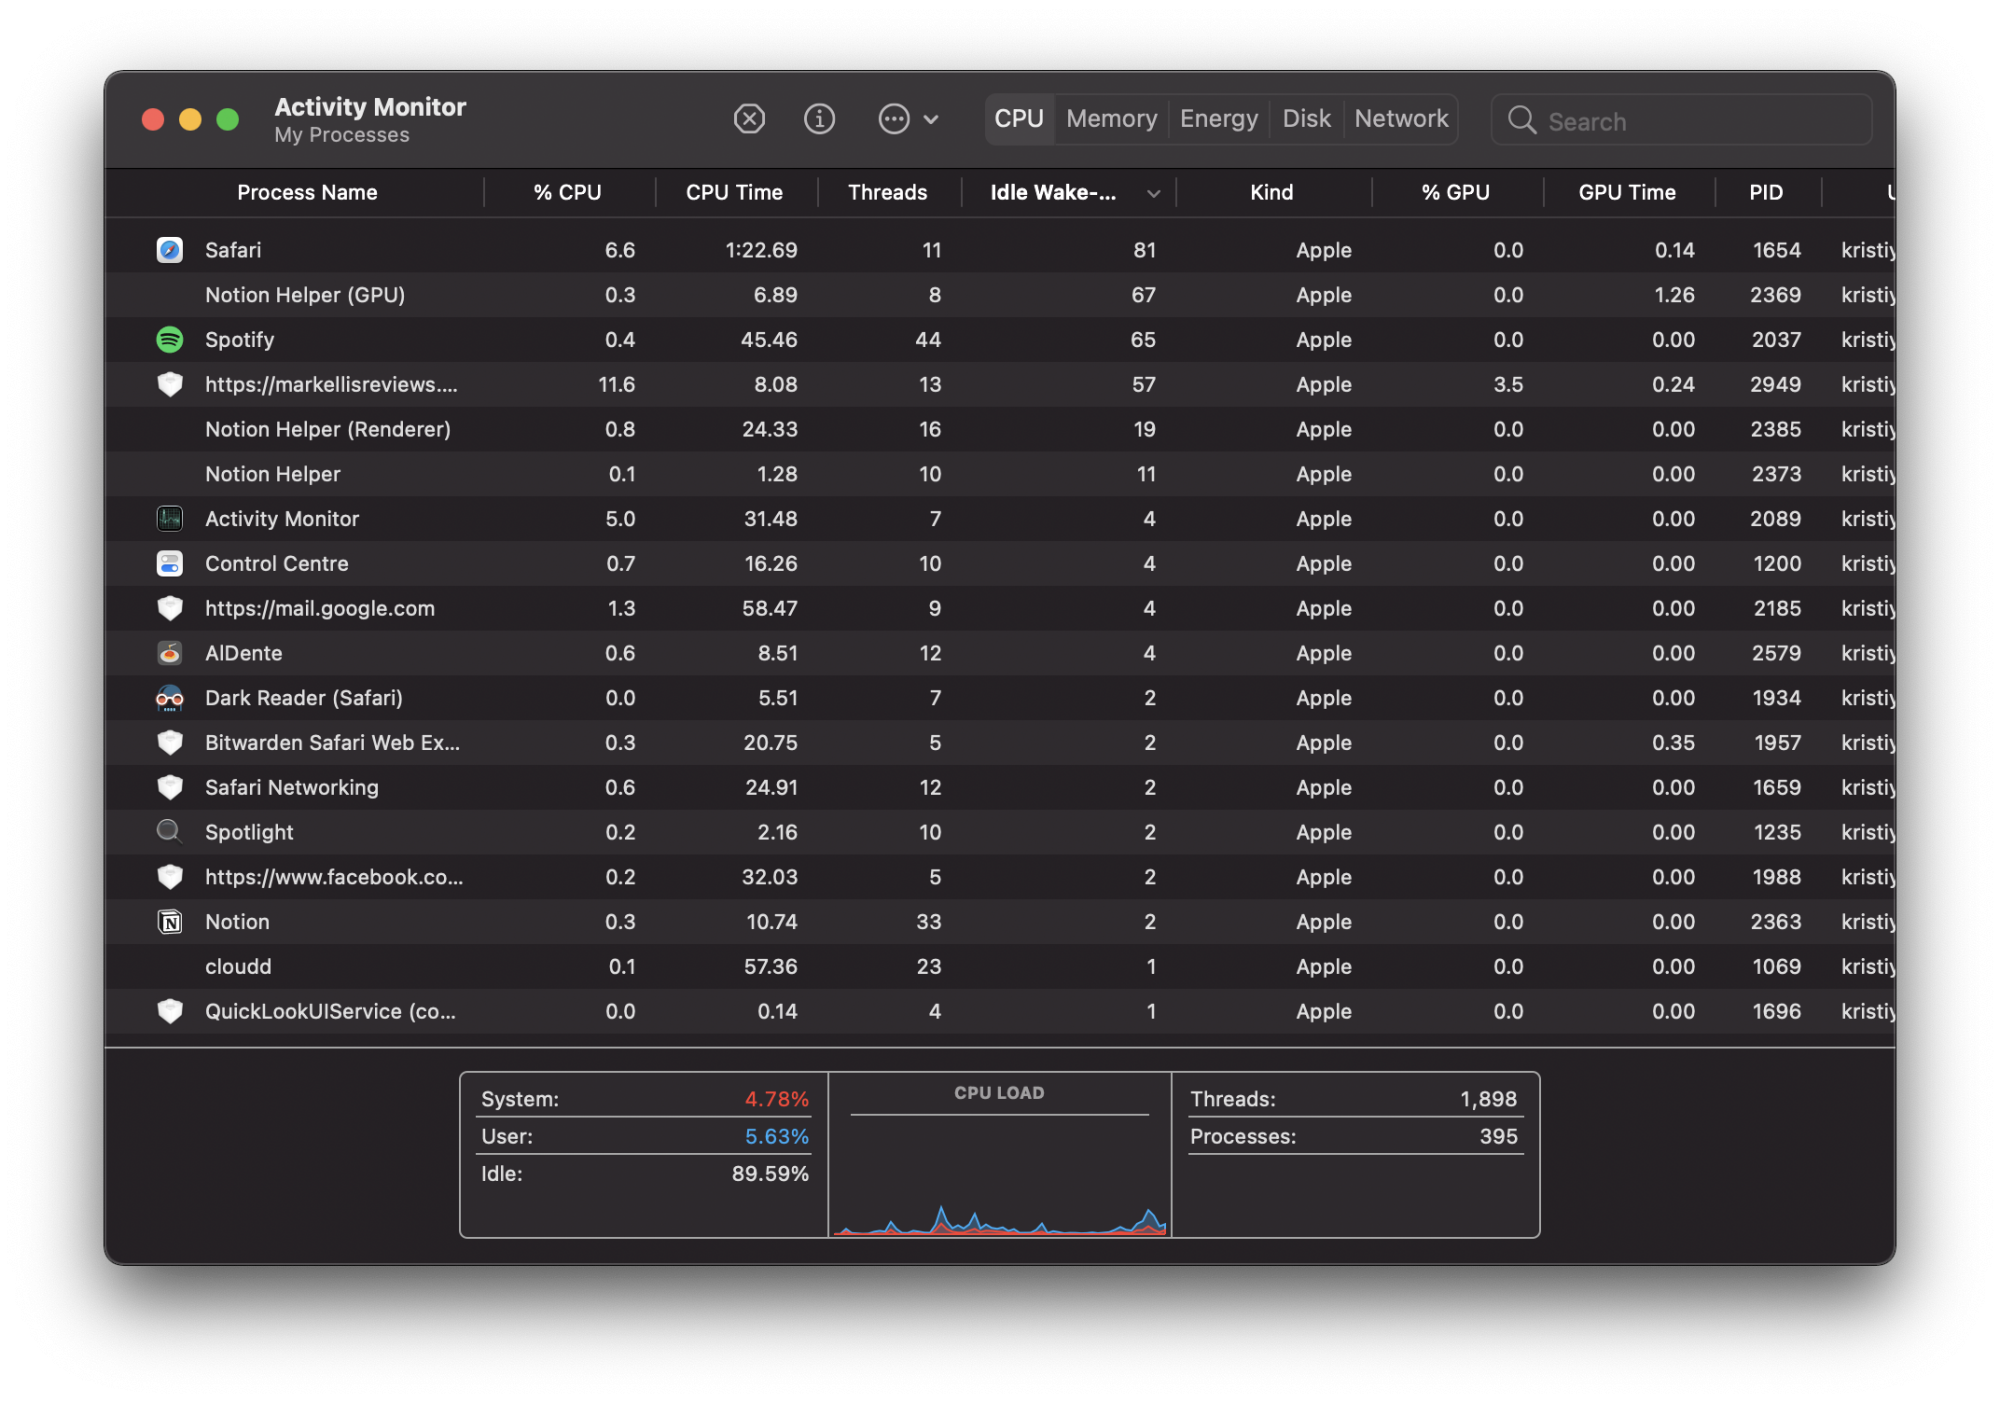Click the 1:22.69 CPU Time cell
Viewport: 2000px width, 1403px height.
[761, 250]
